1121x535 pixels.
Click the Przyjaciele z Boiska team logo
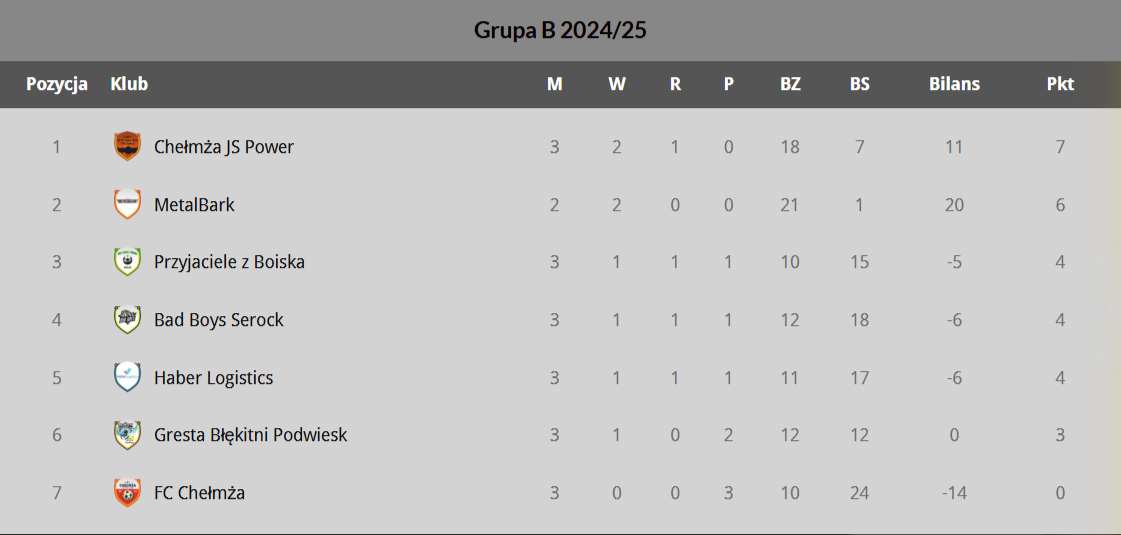[x=127, y=262]
